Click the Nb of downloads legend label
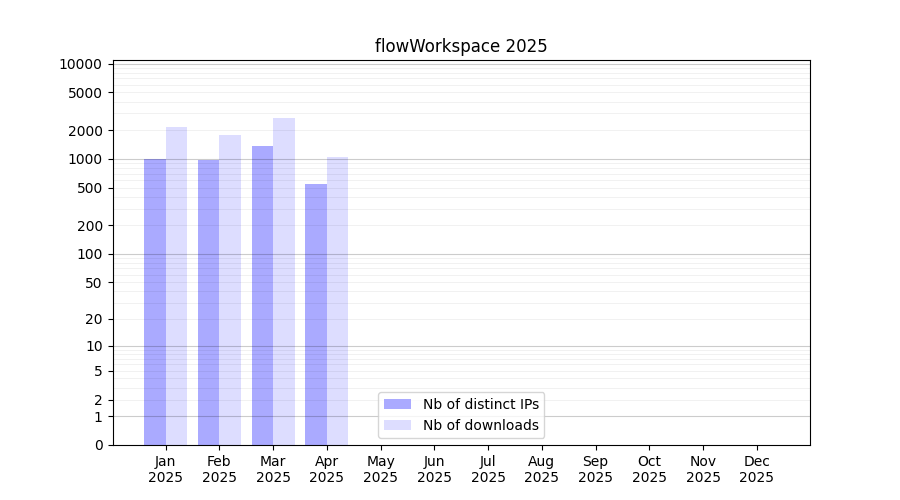Viewport: 900px width, 500px height. coord(480,425)
